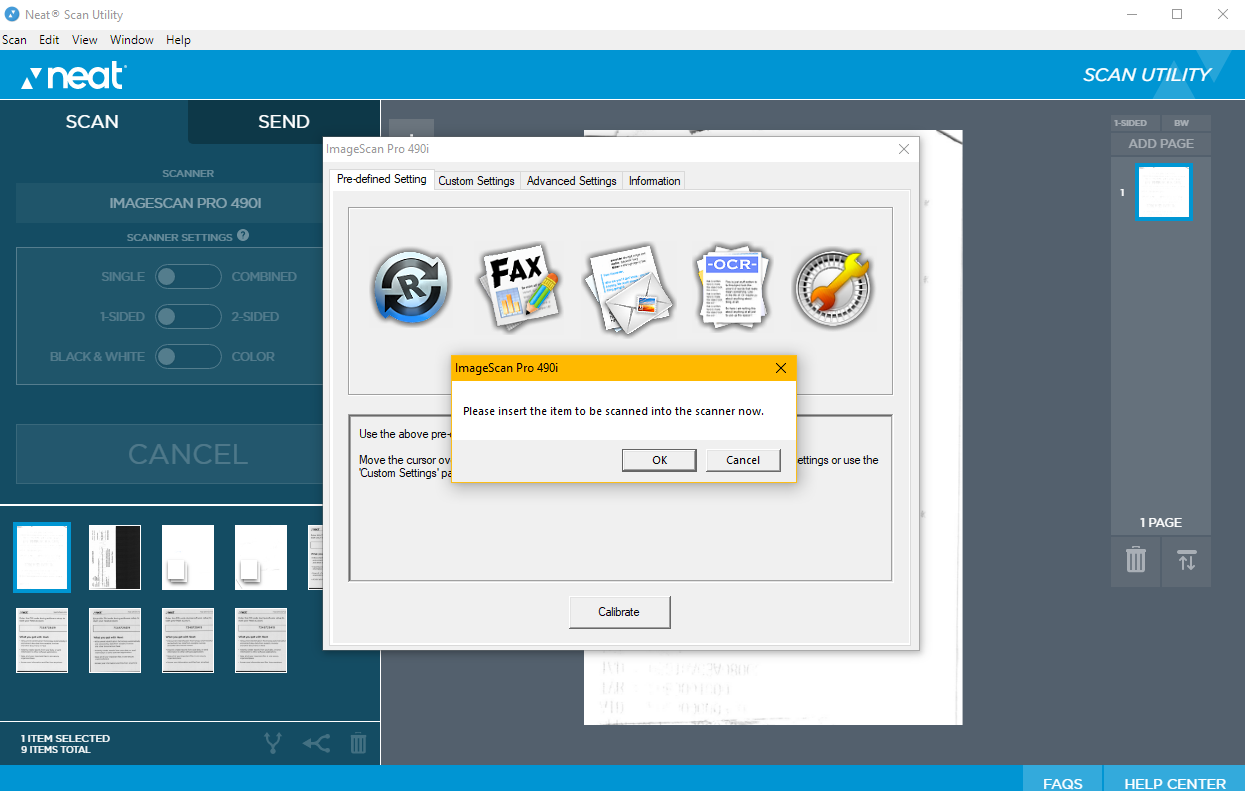Close the insert item message box
Image resolution: width=1245 pixels, height=791 pixels.
click(x=781, y=368)
